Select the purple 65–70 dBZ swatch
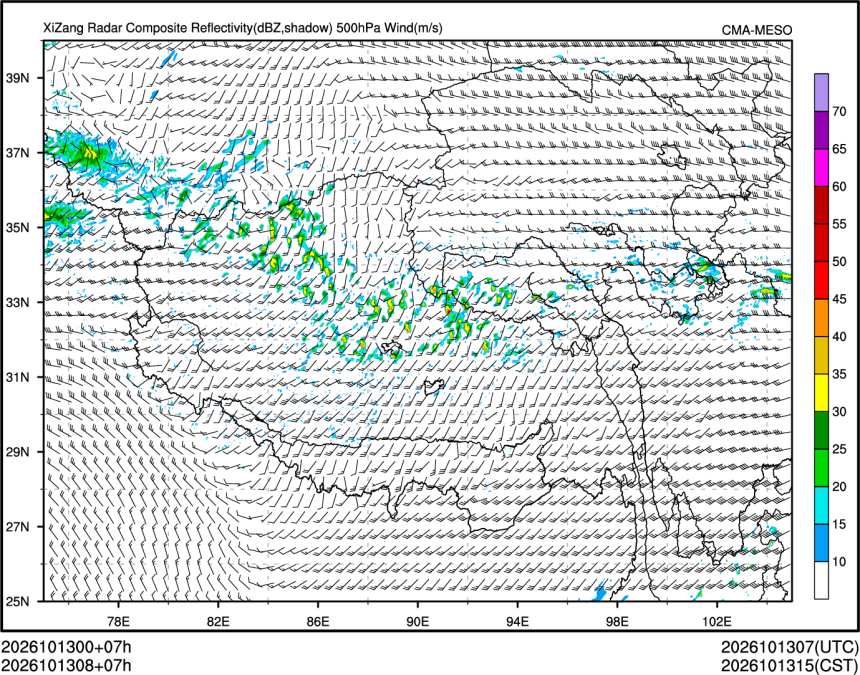This screenshot has height=675, width=860. [822, 130]
